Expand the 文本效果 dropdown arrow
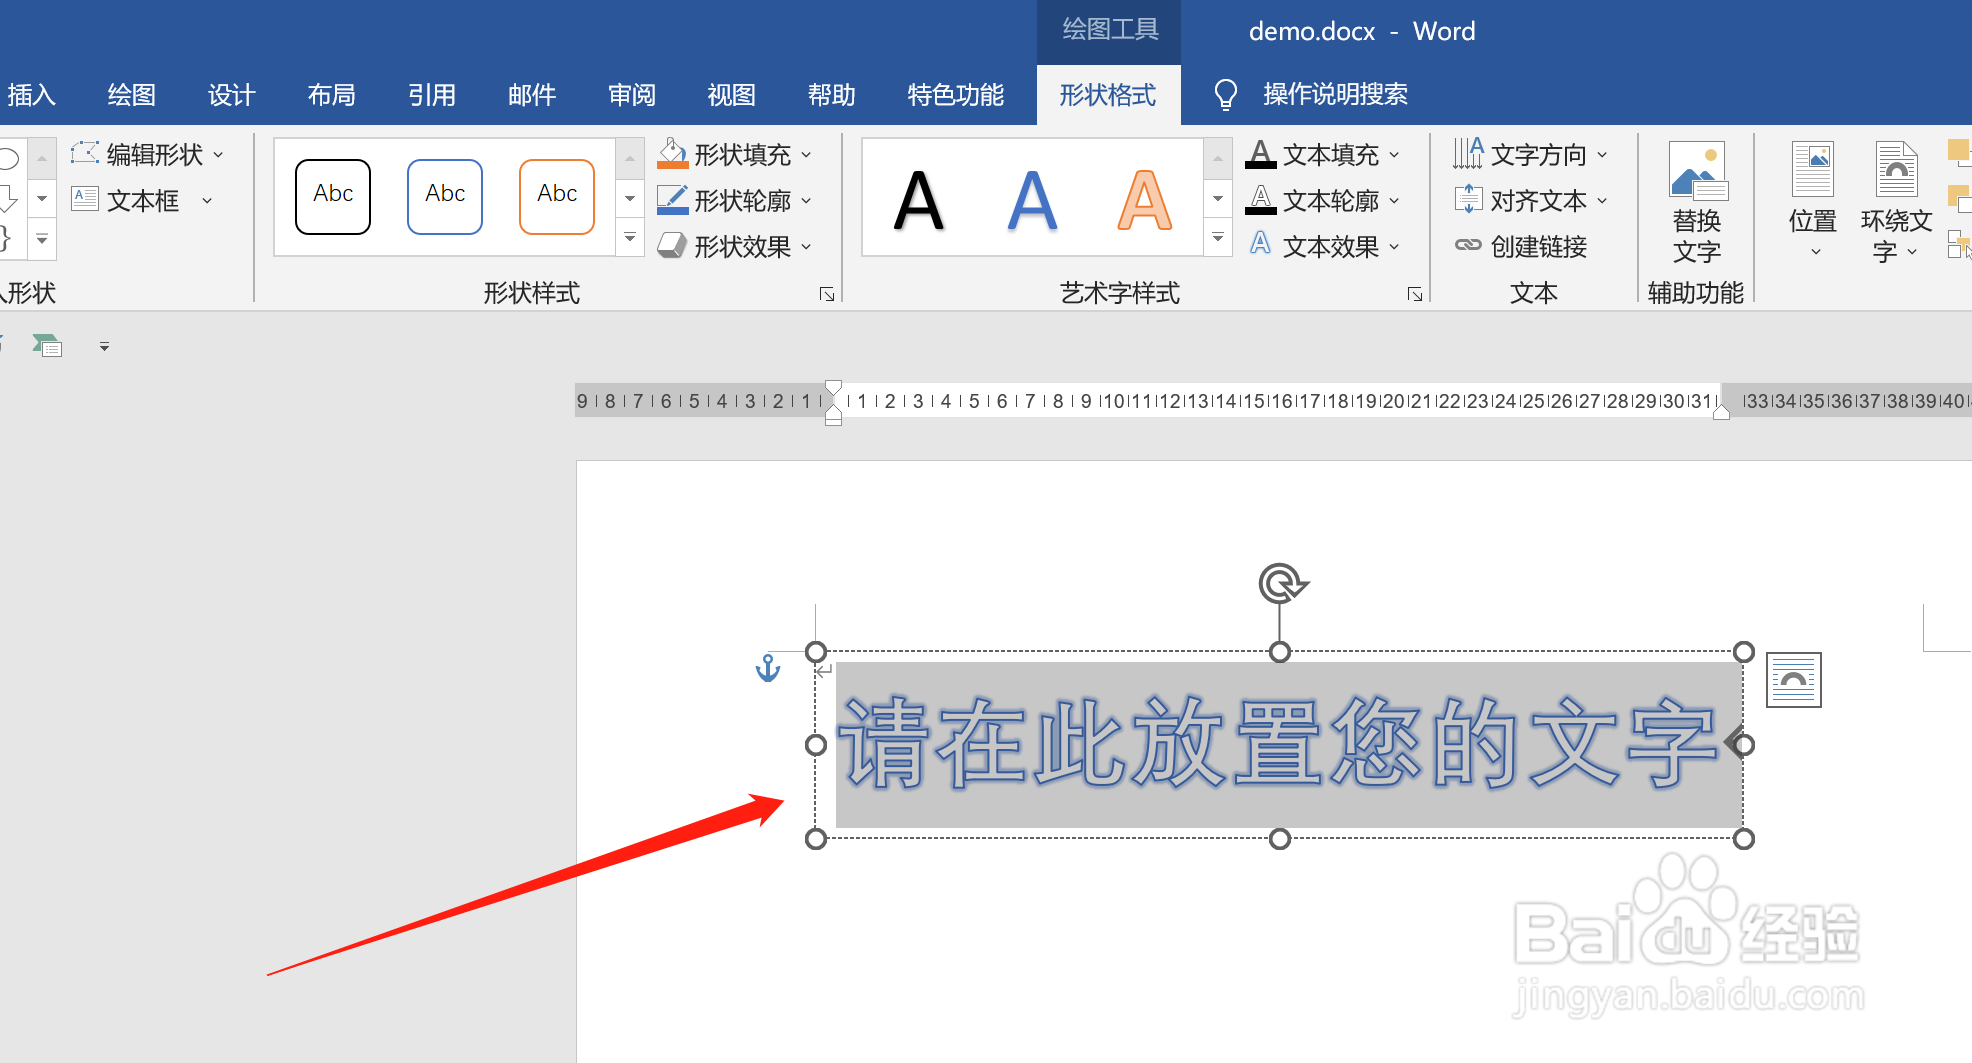1972x1063 pixels. (x=1394, y=247)
